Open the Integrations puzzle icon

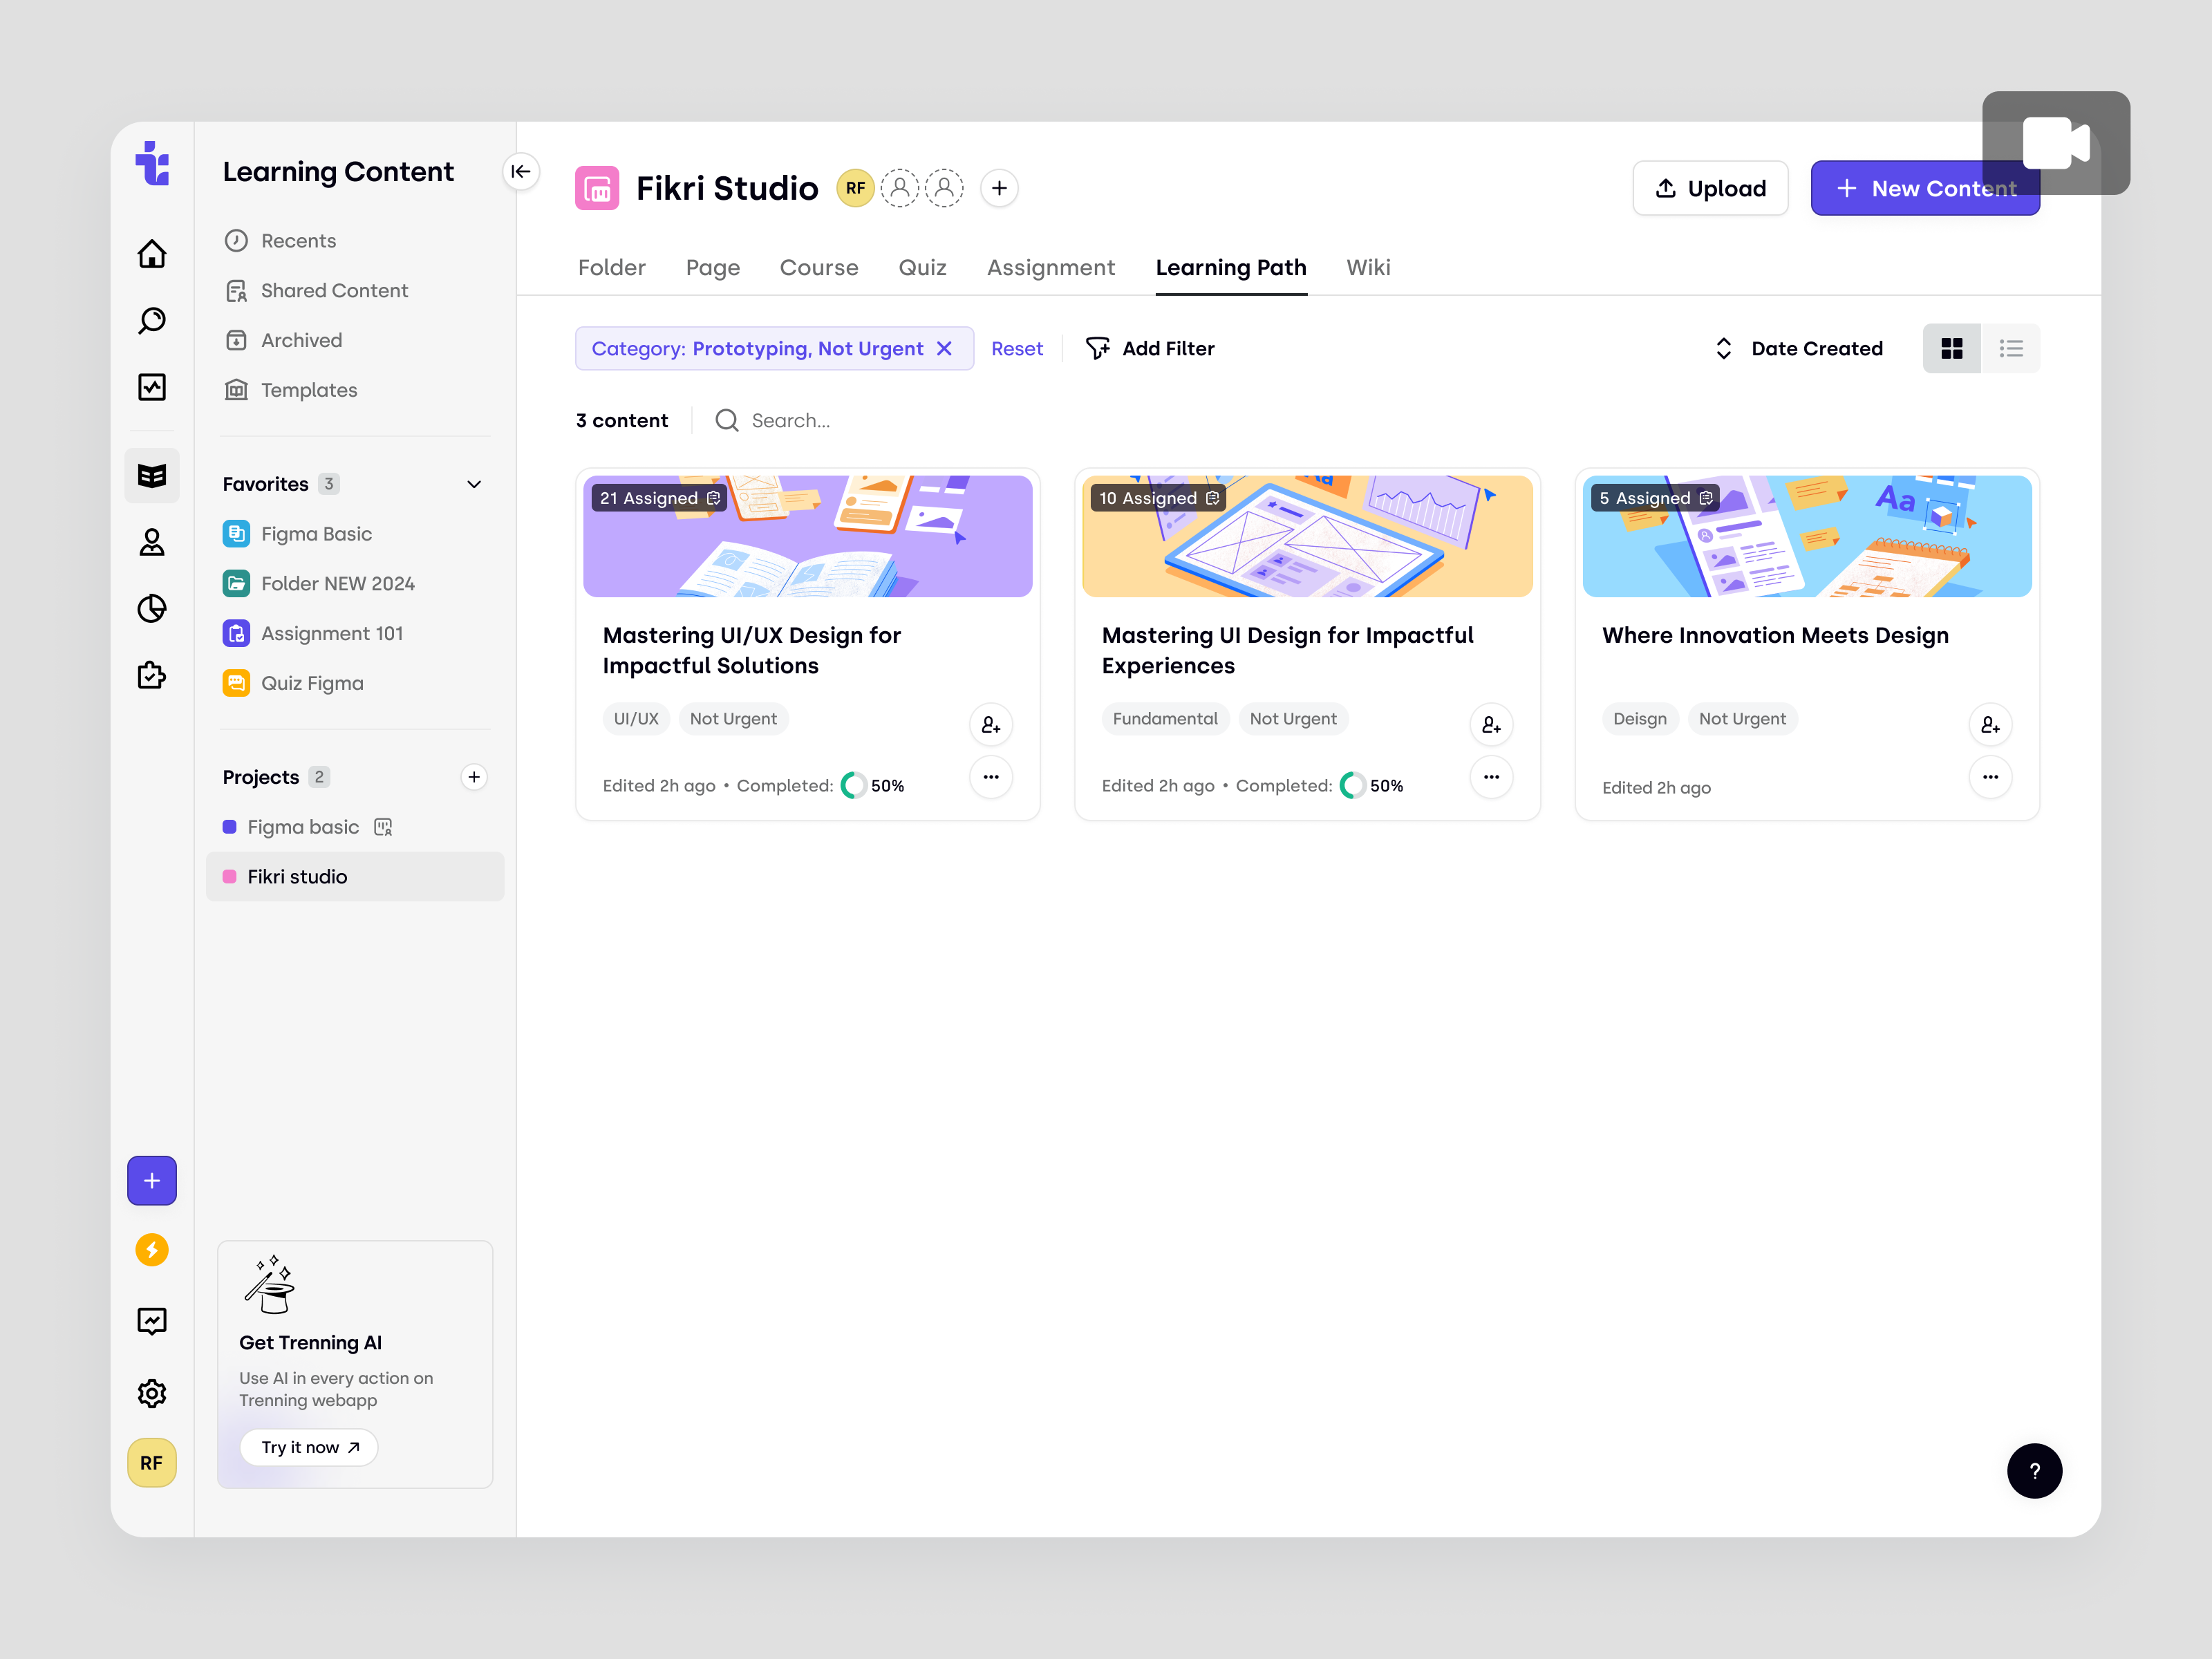point(152,676)
